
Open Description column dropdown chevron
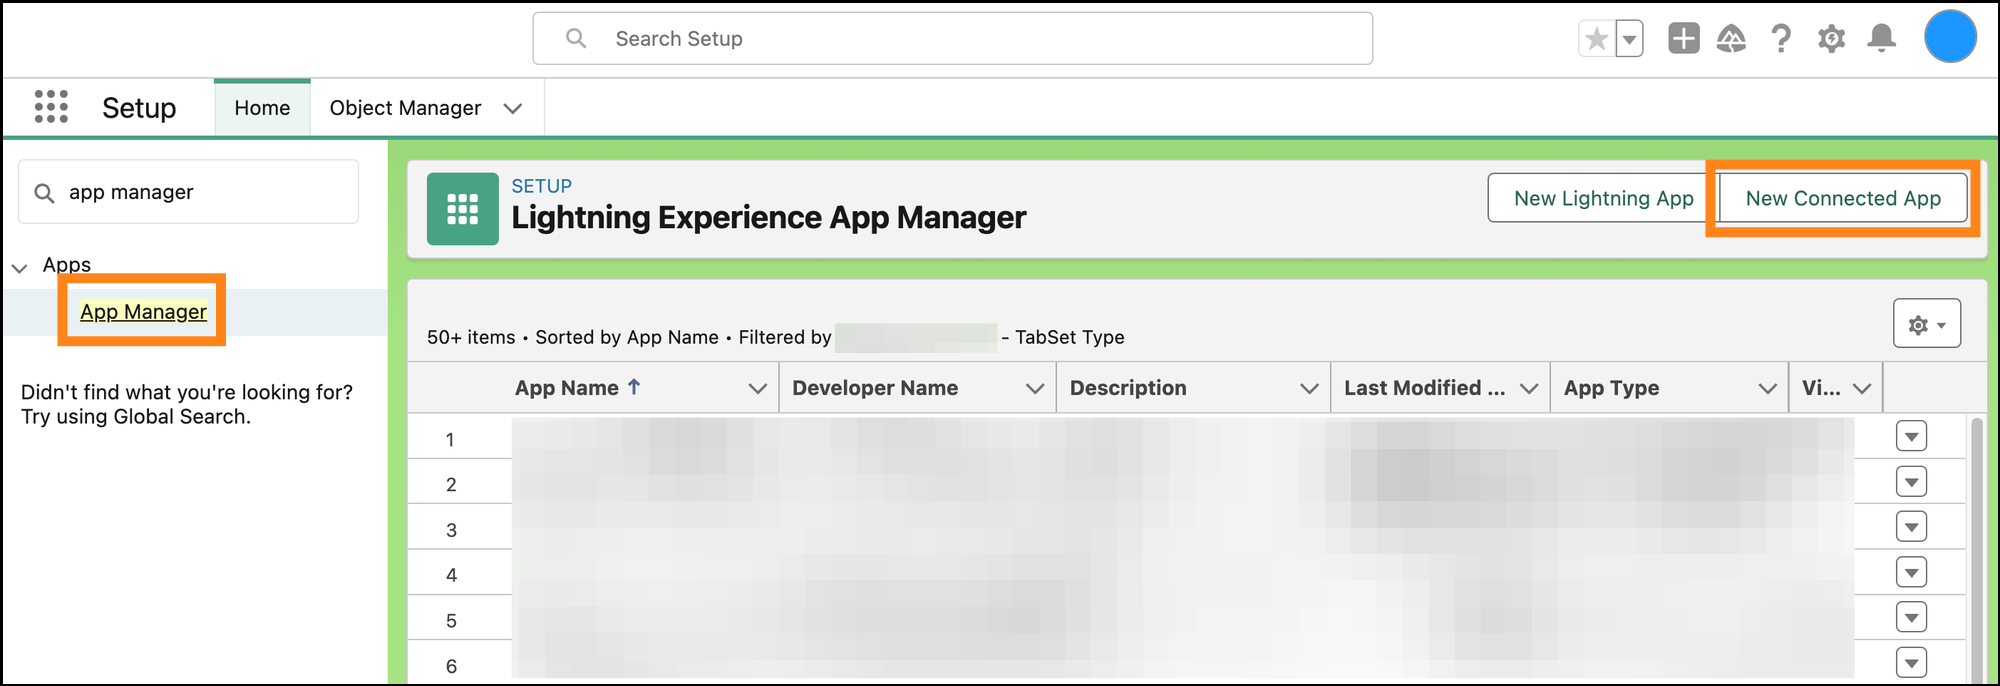[x=1309, y=388]
